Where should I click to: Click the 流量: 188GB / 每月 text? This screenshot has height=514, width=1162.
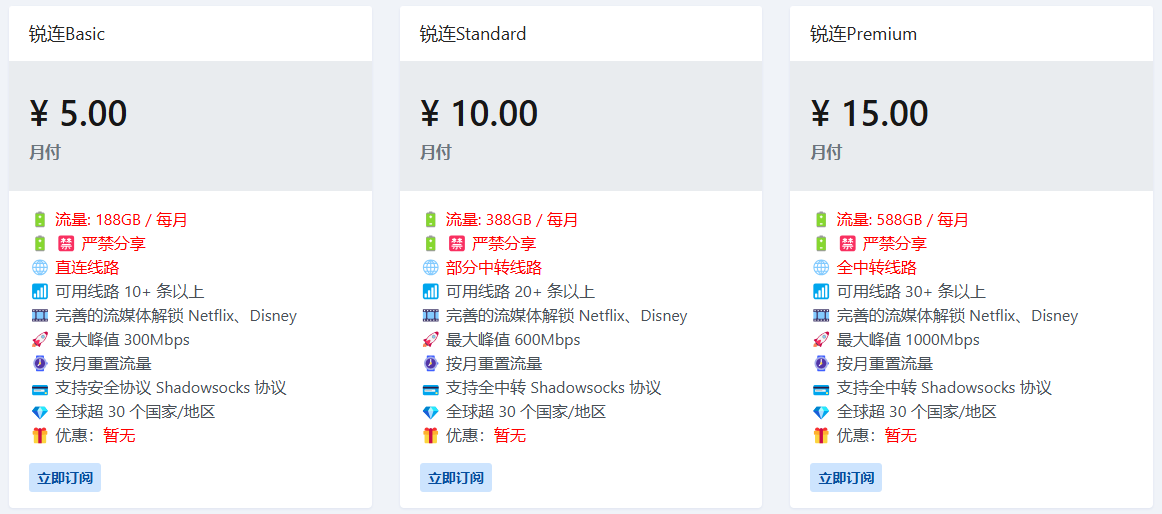122,219
